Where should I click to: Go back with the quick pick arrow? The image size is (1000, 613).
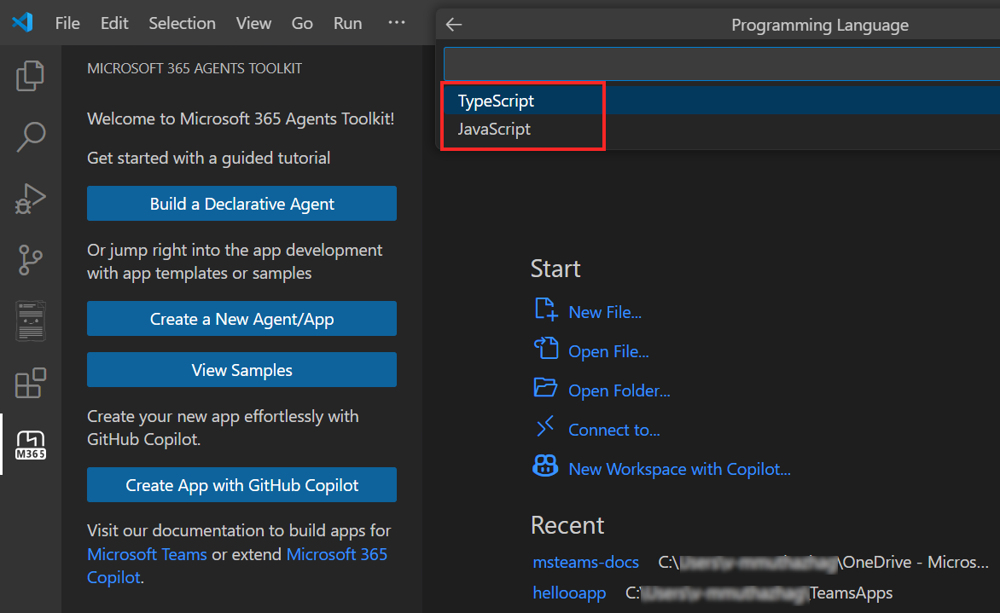tap(453, 25)
